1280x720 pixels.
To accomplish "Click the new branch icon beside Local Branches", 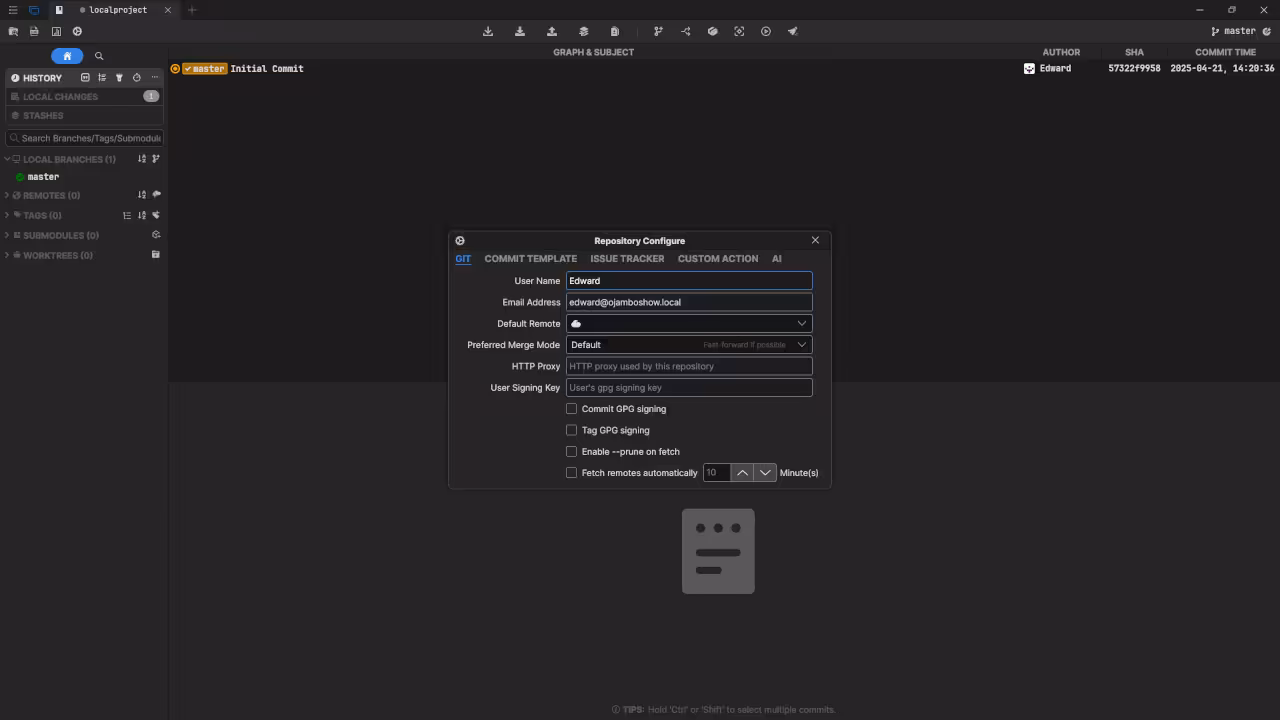I will pos(156,159).
